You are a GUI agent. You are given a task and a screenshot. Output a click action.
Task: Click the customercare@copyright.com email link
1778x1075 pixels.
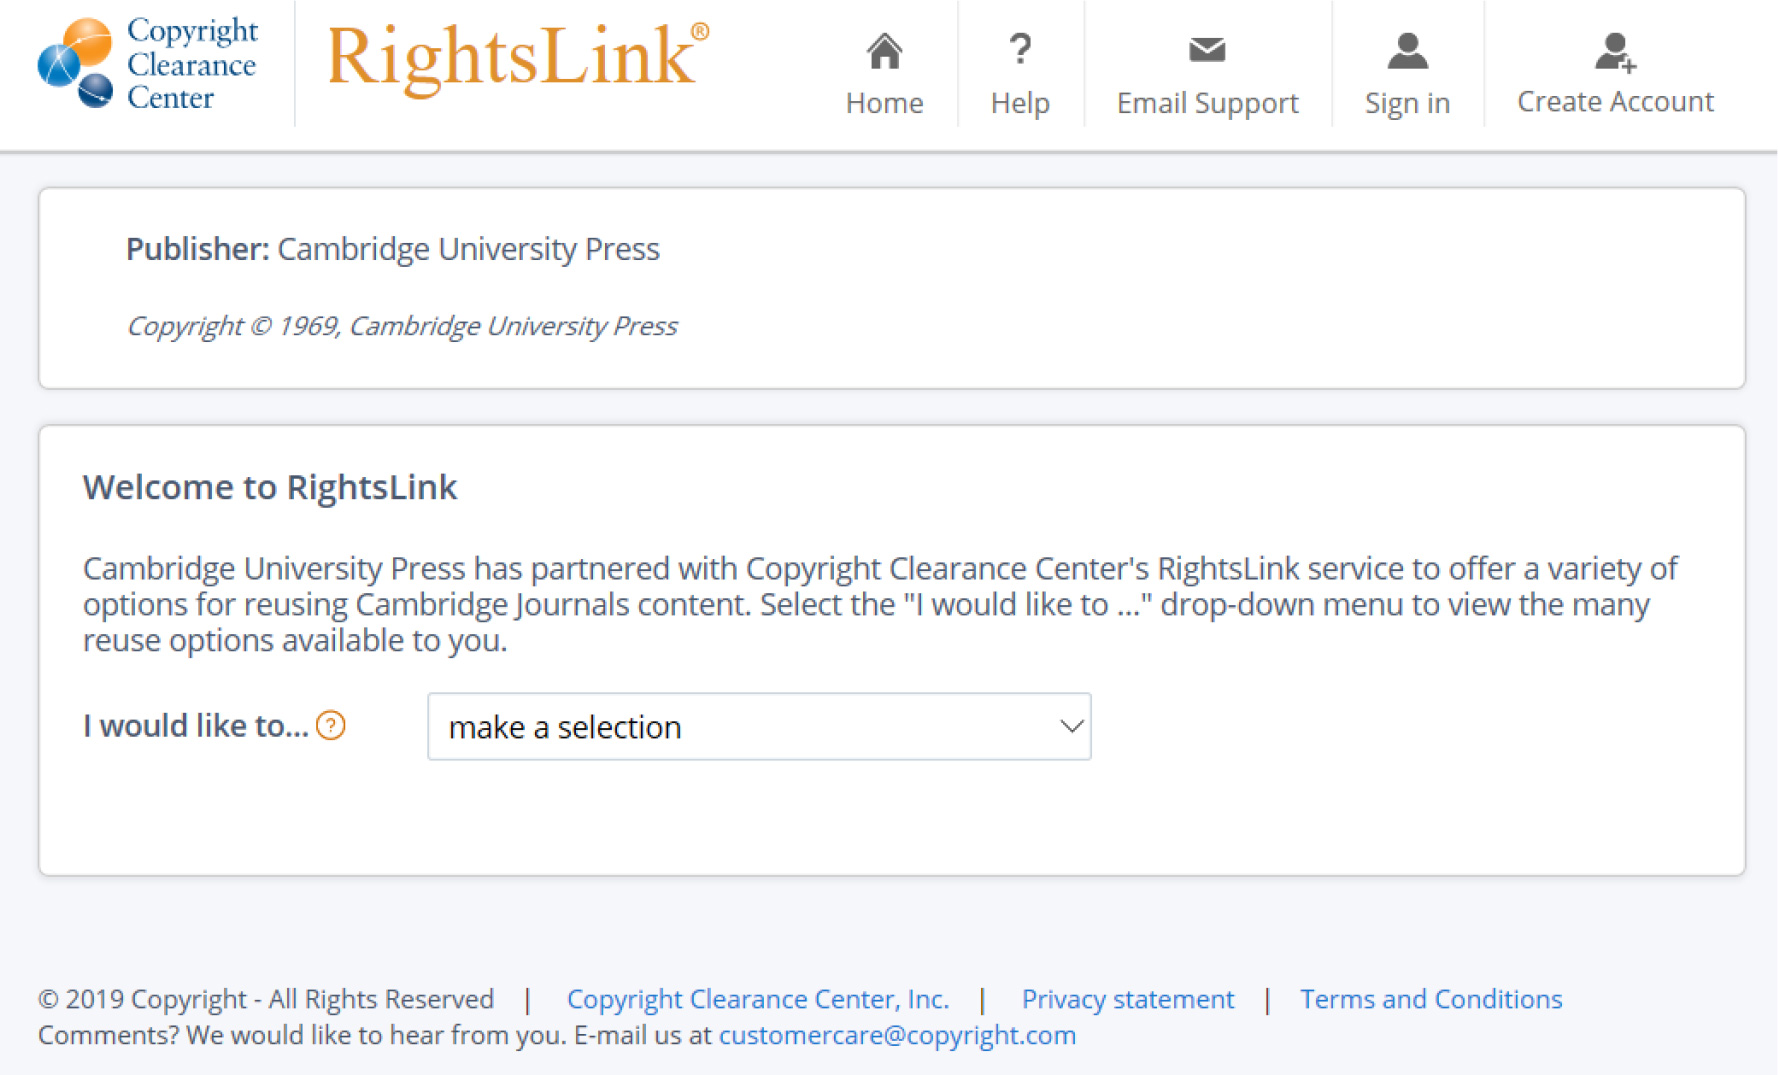point(897,1035)
